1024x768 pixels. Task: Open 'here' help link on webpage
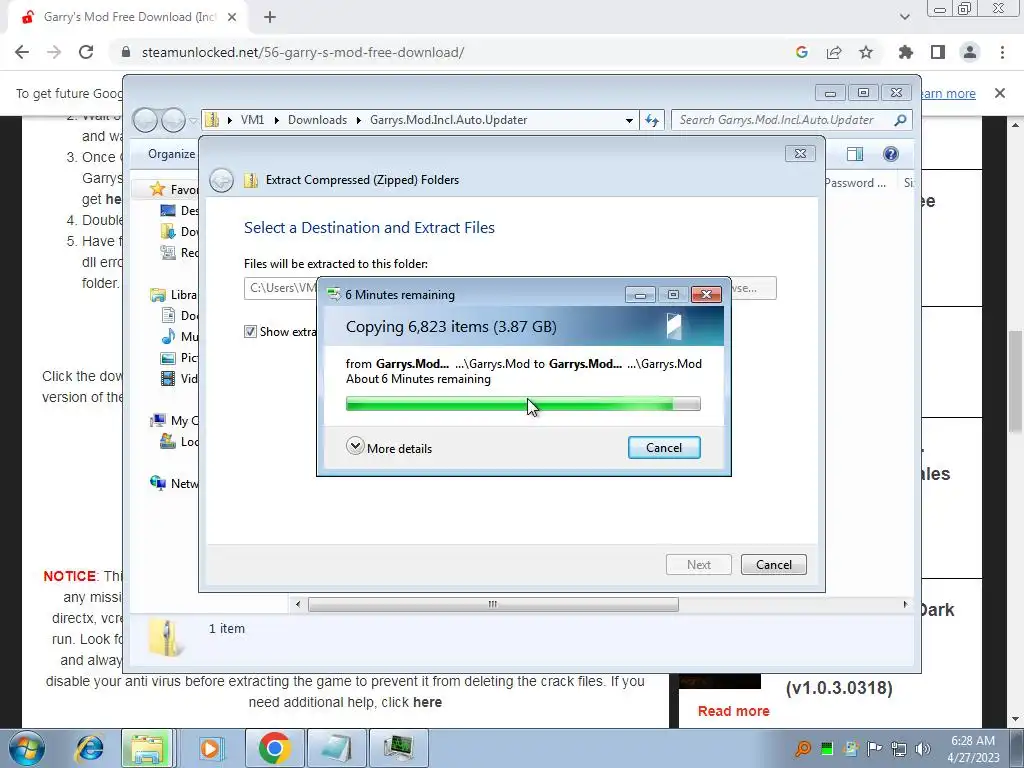[x=427, y=702]
